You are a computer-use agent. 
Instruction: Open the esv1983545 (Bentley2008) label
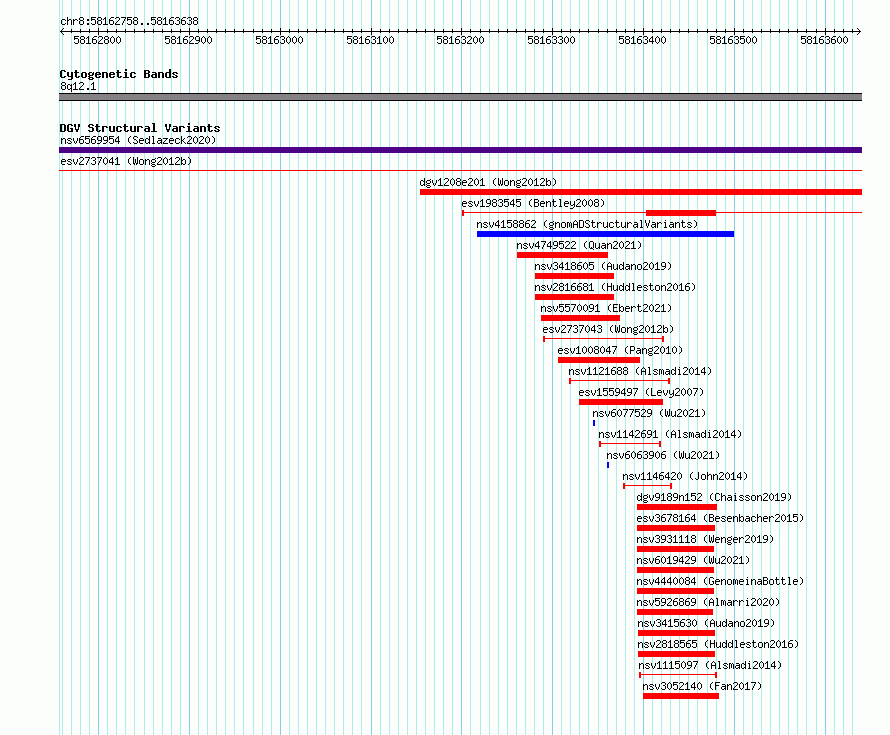click(533, 203)
